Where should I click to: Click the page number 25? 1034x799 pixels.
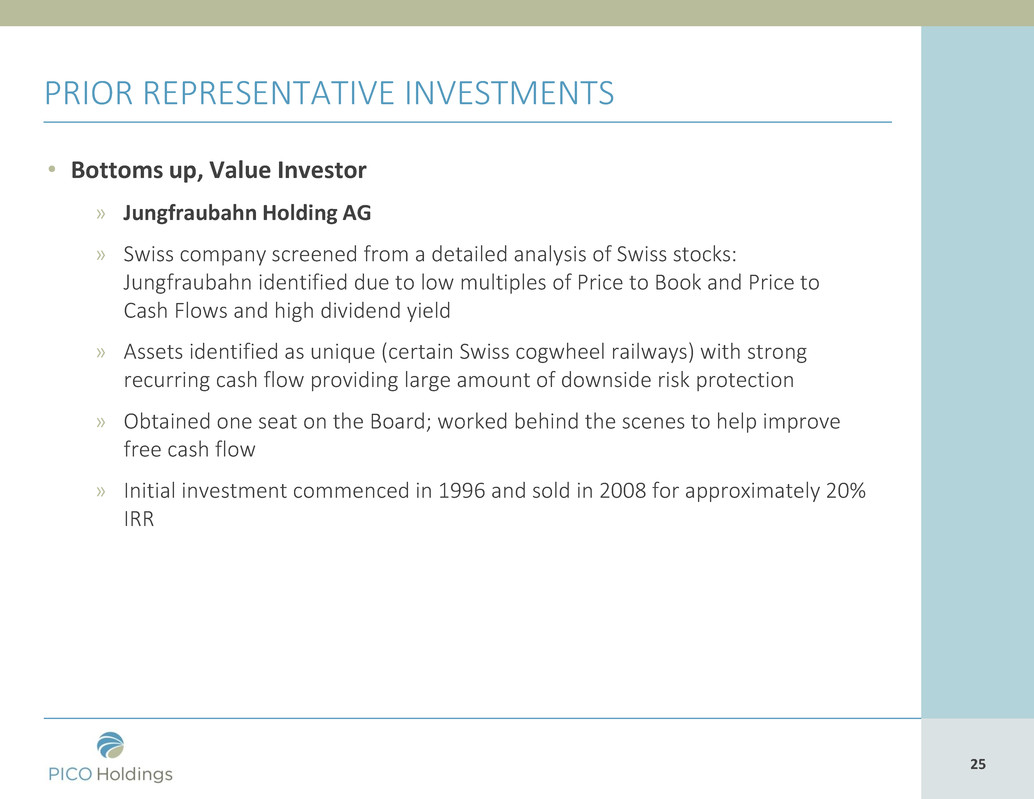(977, 764)
